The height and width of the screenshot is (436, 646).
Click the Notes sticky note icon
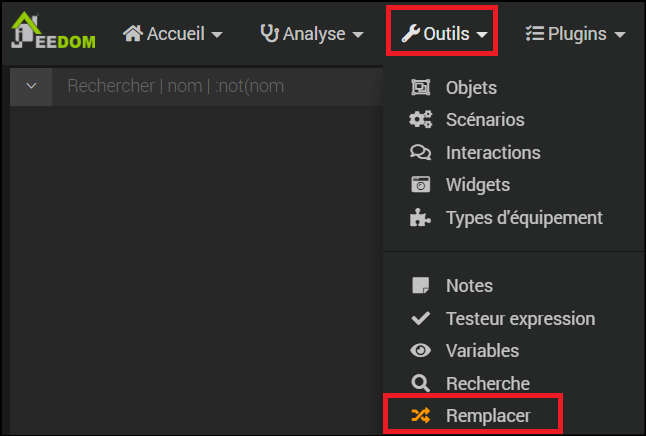(420, 285)
